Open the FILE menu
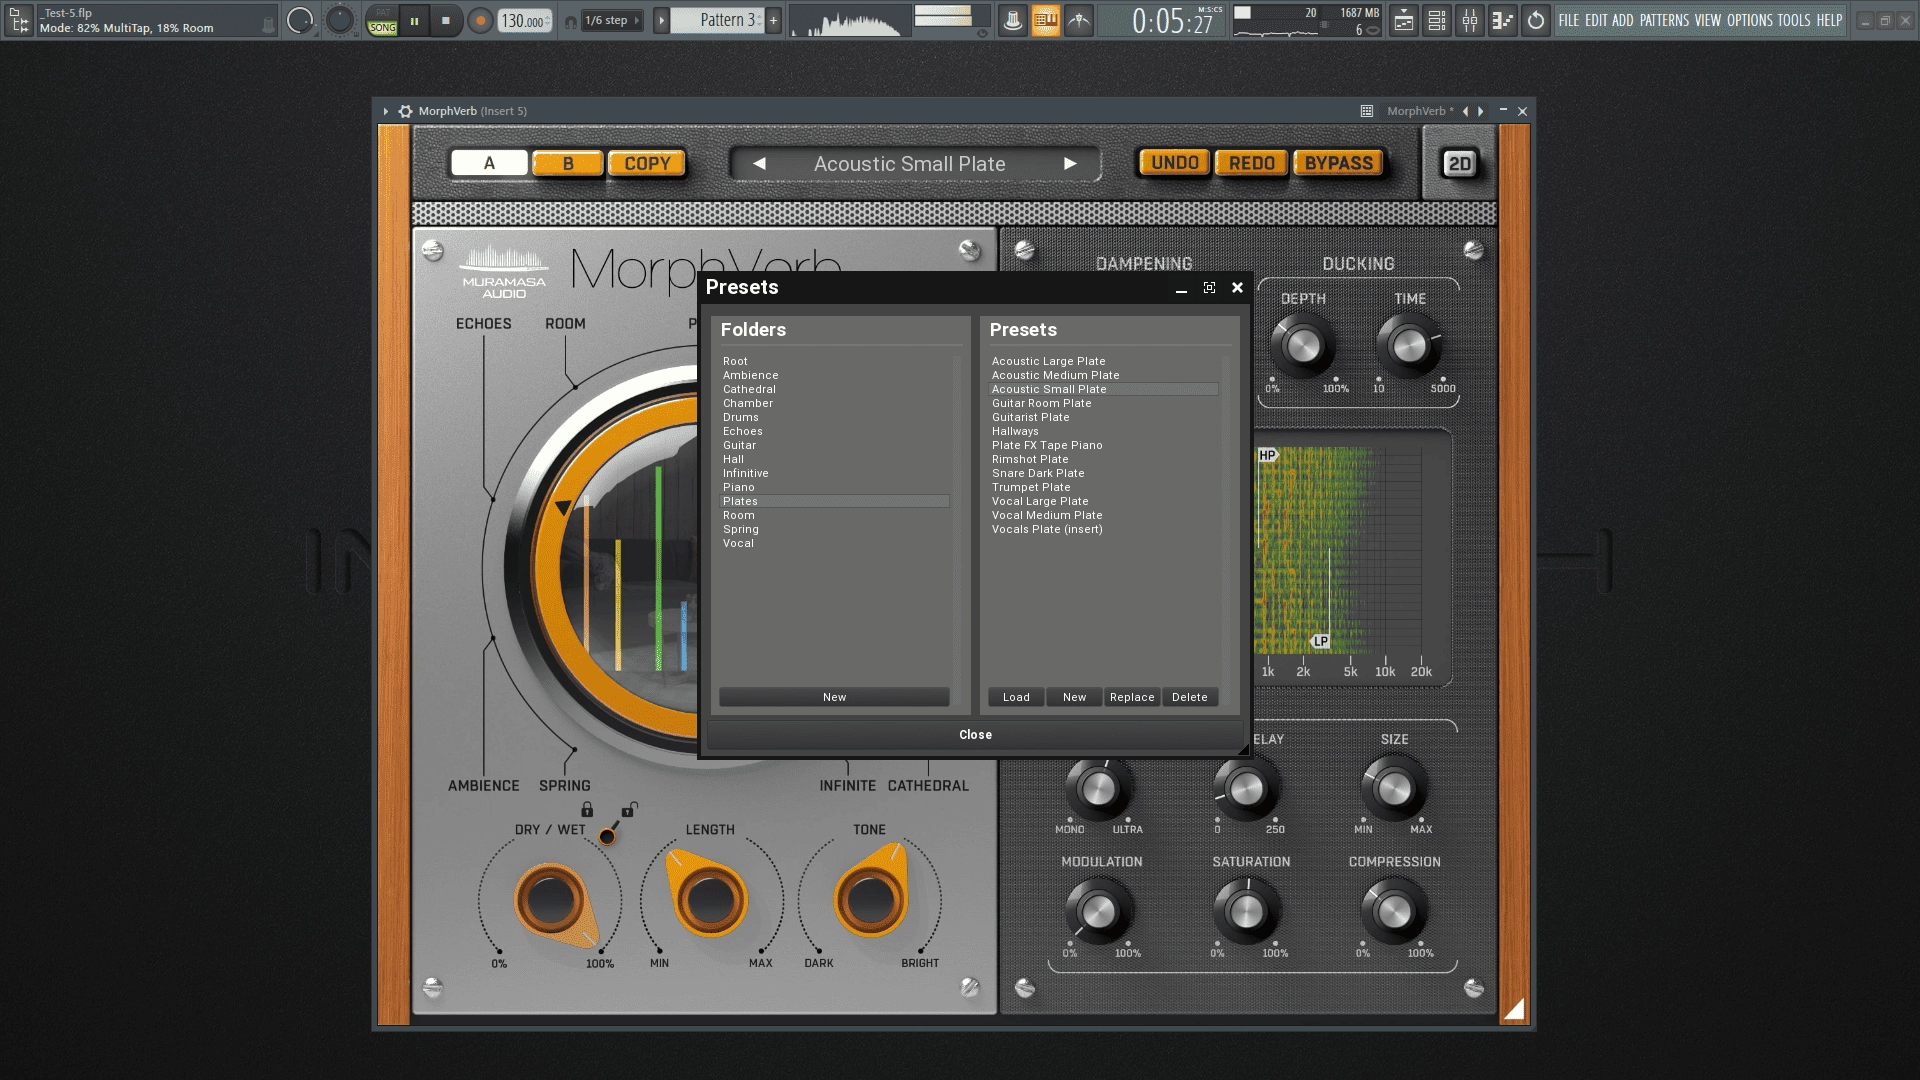 click(x=1569, y=20)
